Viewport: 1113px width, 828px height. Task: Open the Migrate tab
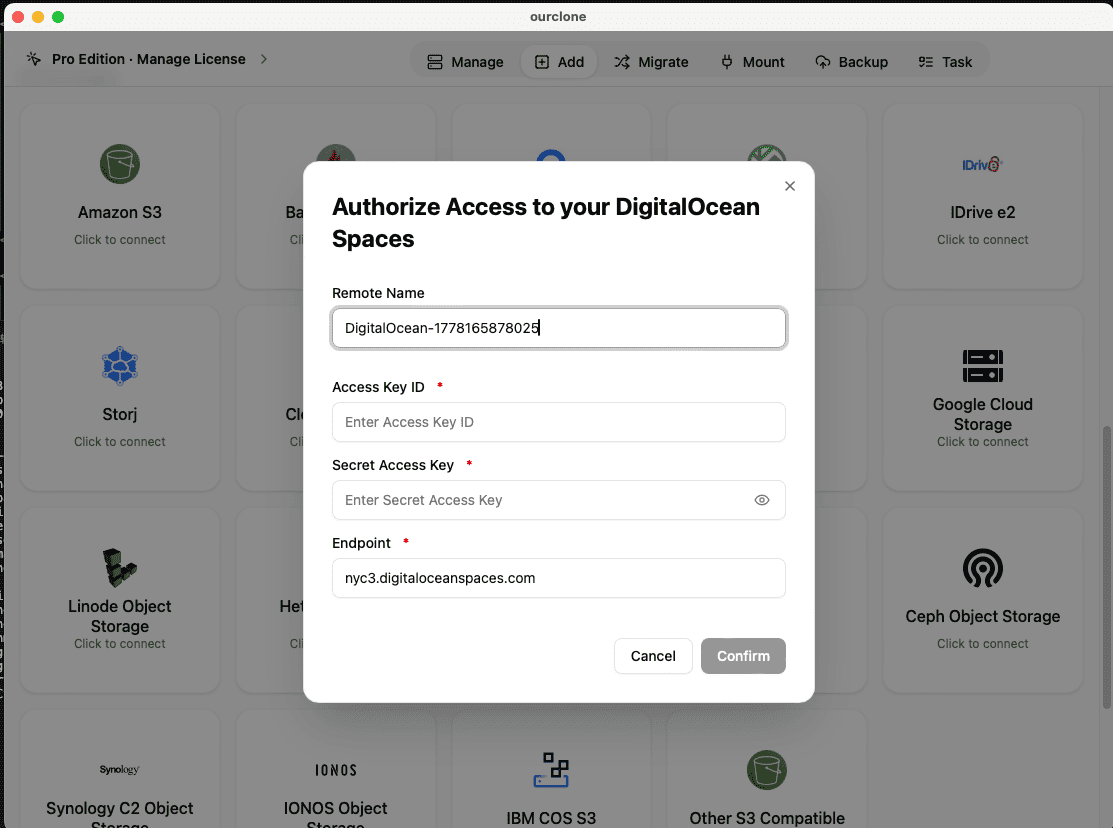point(651,62)
